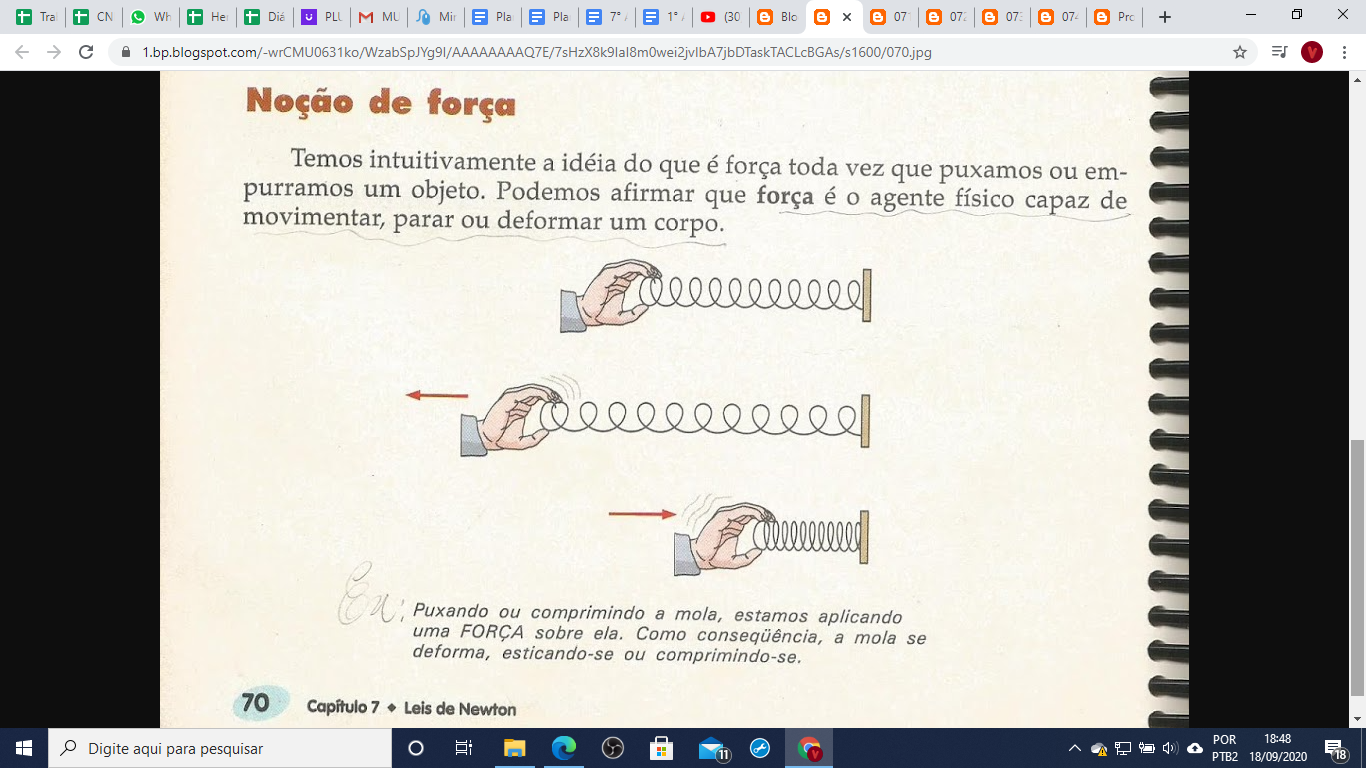Click the caption starting 'Puxando ou comprimindo'
Image resolution: width=1366 pixels, height=768 pixels.
click(x=668, y=635)
